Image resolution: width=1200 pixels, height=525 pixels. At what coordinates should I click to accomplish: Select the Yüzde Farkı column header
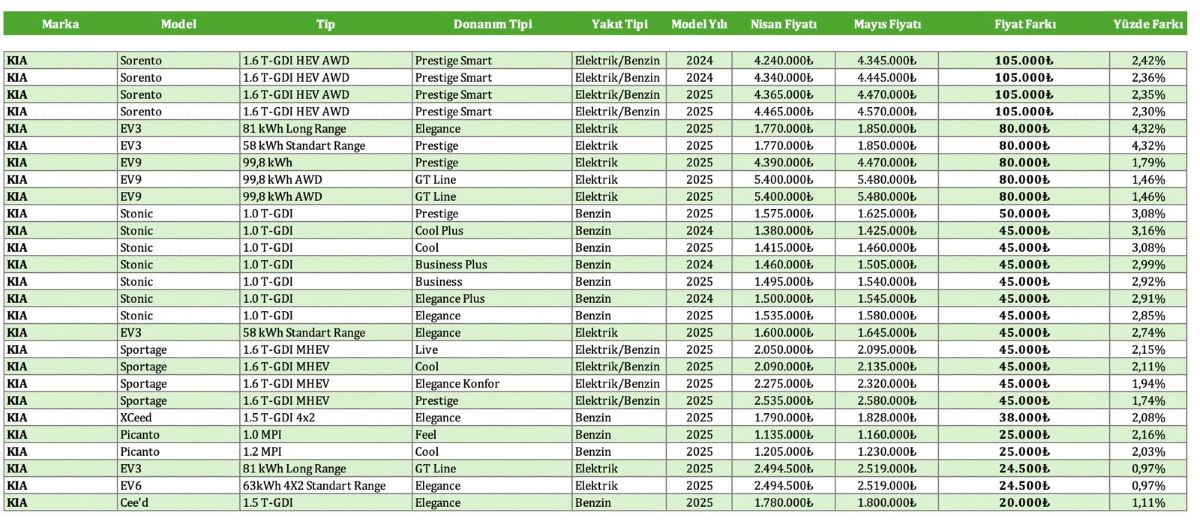[x=1147, y=23]
